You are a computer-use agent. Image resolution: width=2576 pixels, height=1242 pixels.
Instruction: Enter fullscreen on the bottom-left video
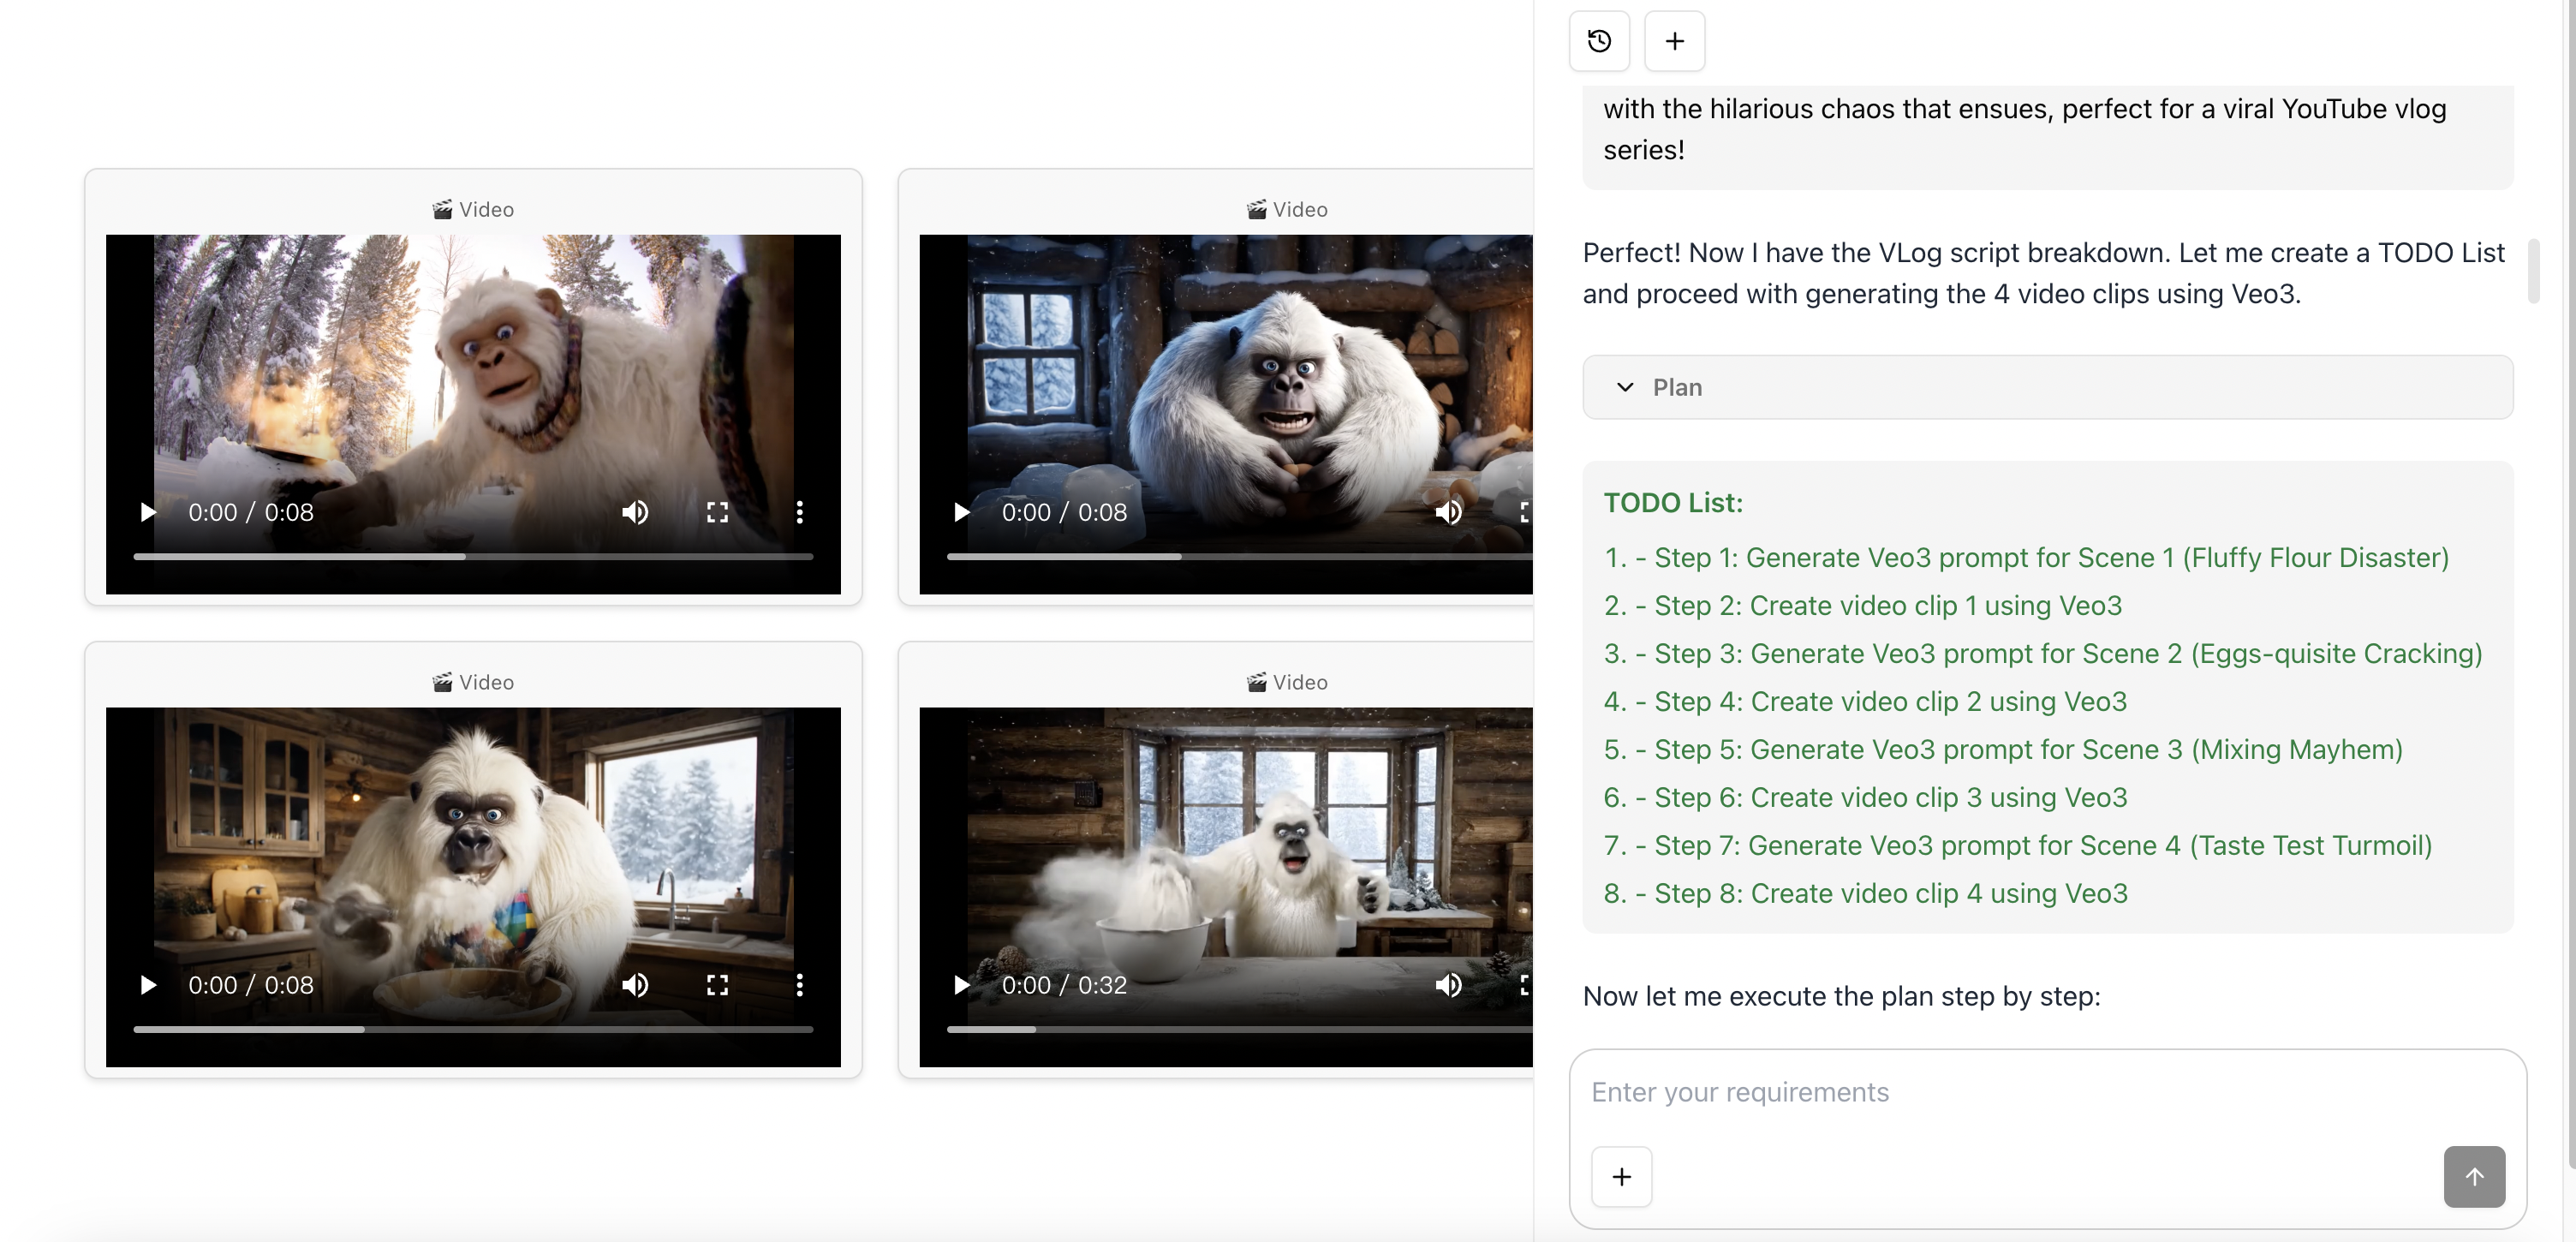point(717,985)
